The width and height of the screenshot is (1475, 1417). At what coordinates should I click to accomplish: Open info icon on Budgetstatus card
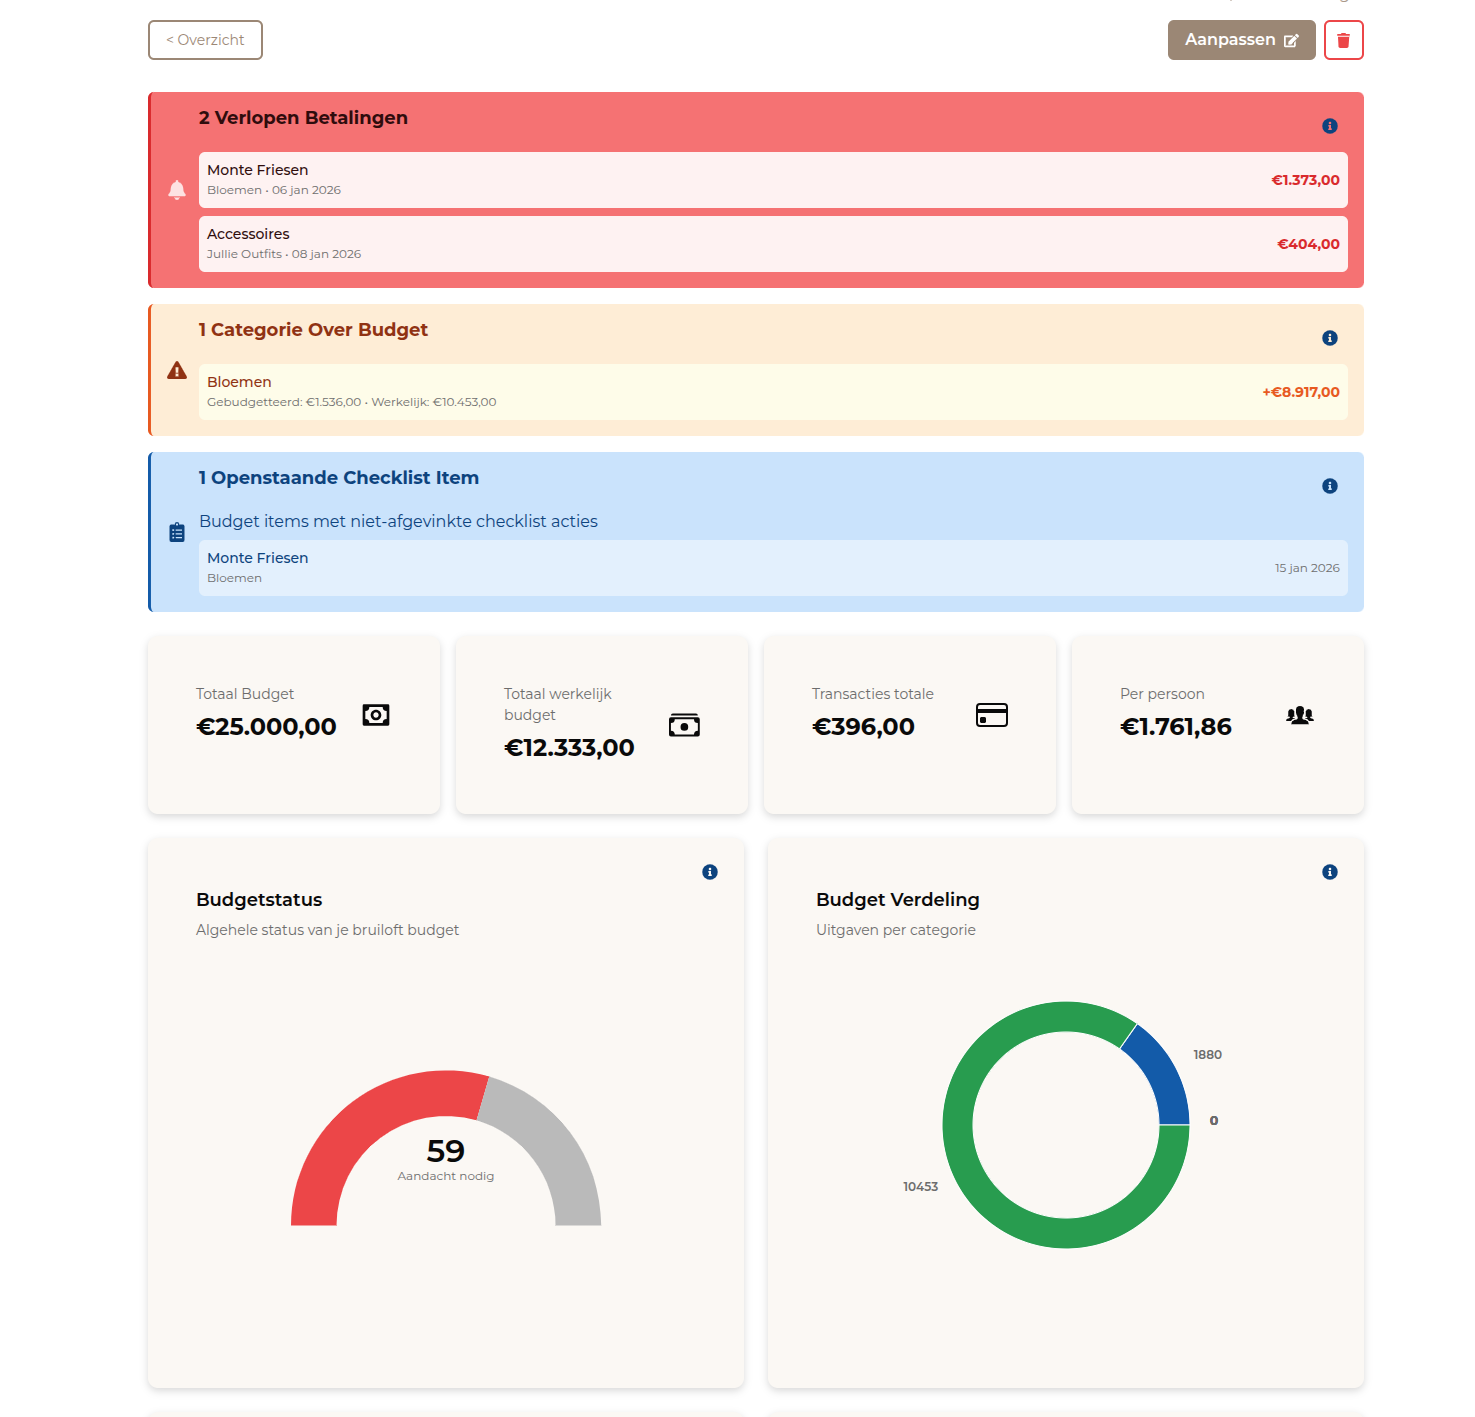point(710,872)
